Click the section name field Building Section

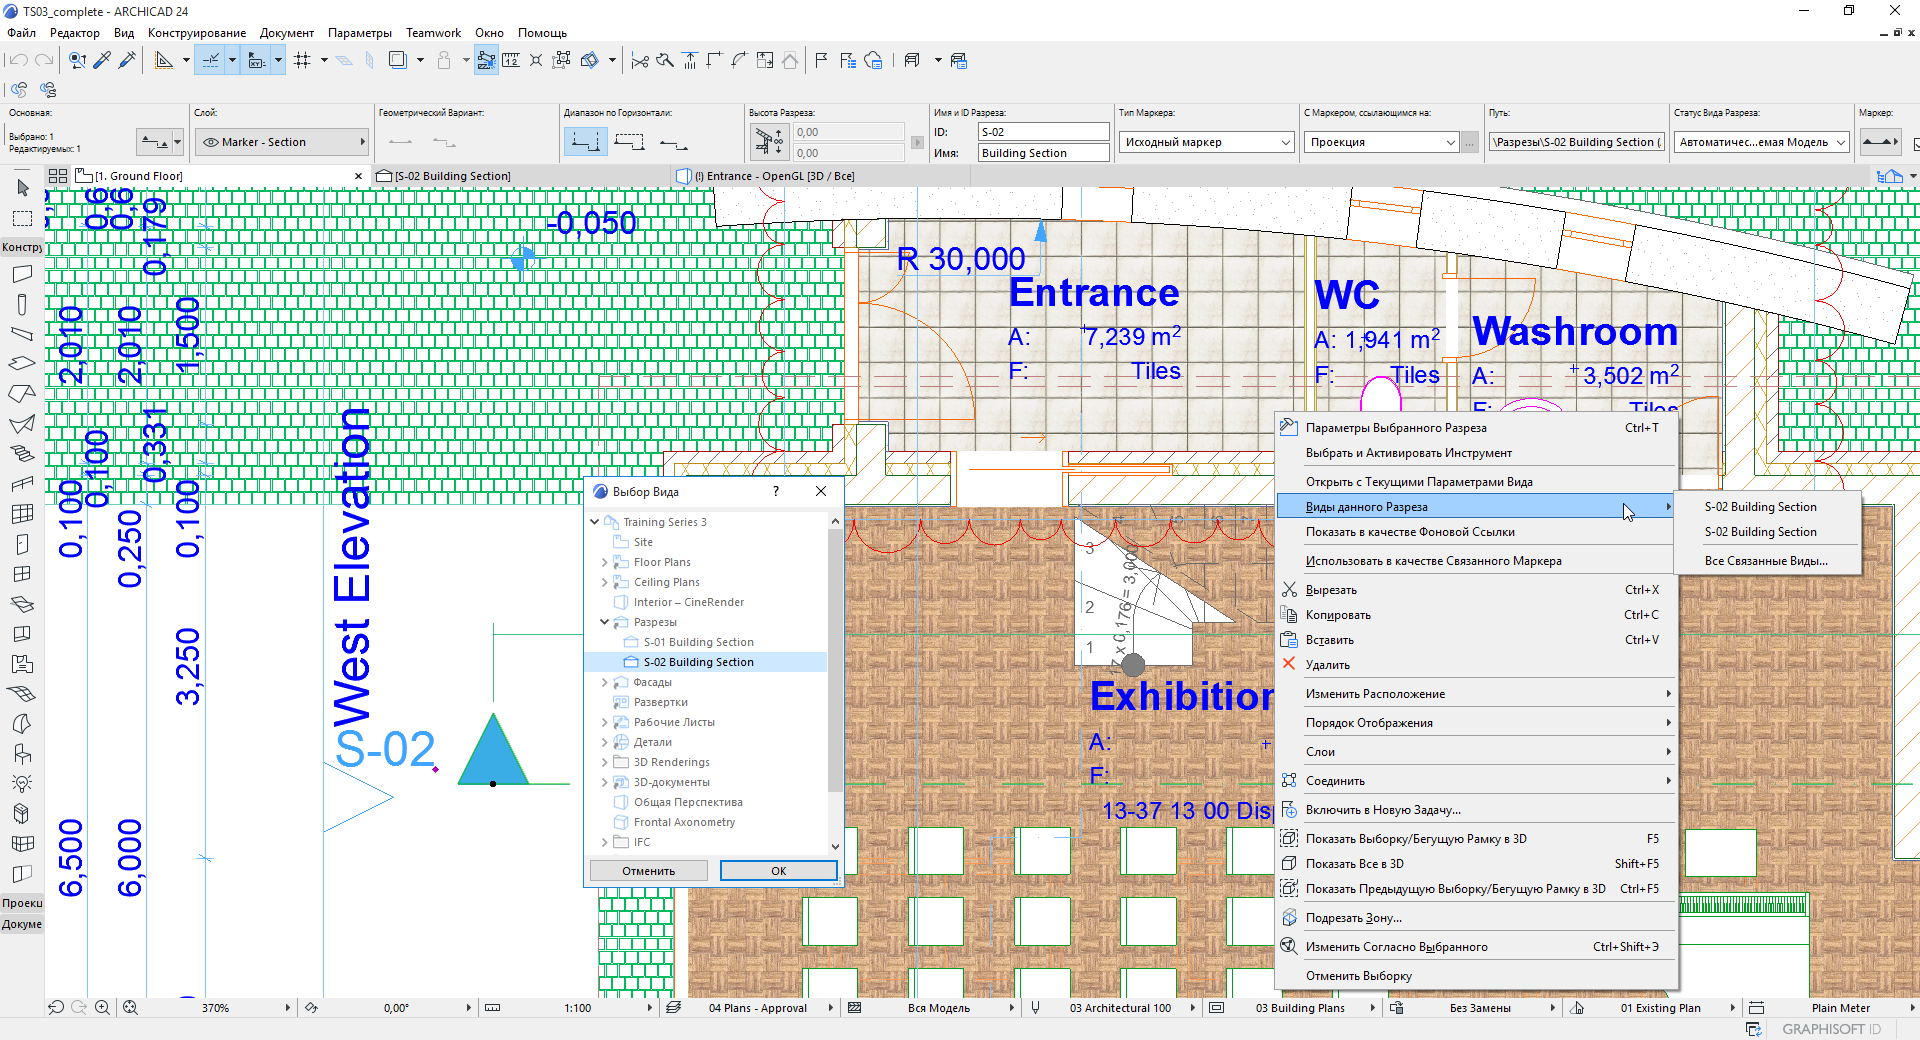[1043, 153]
